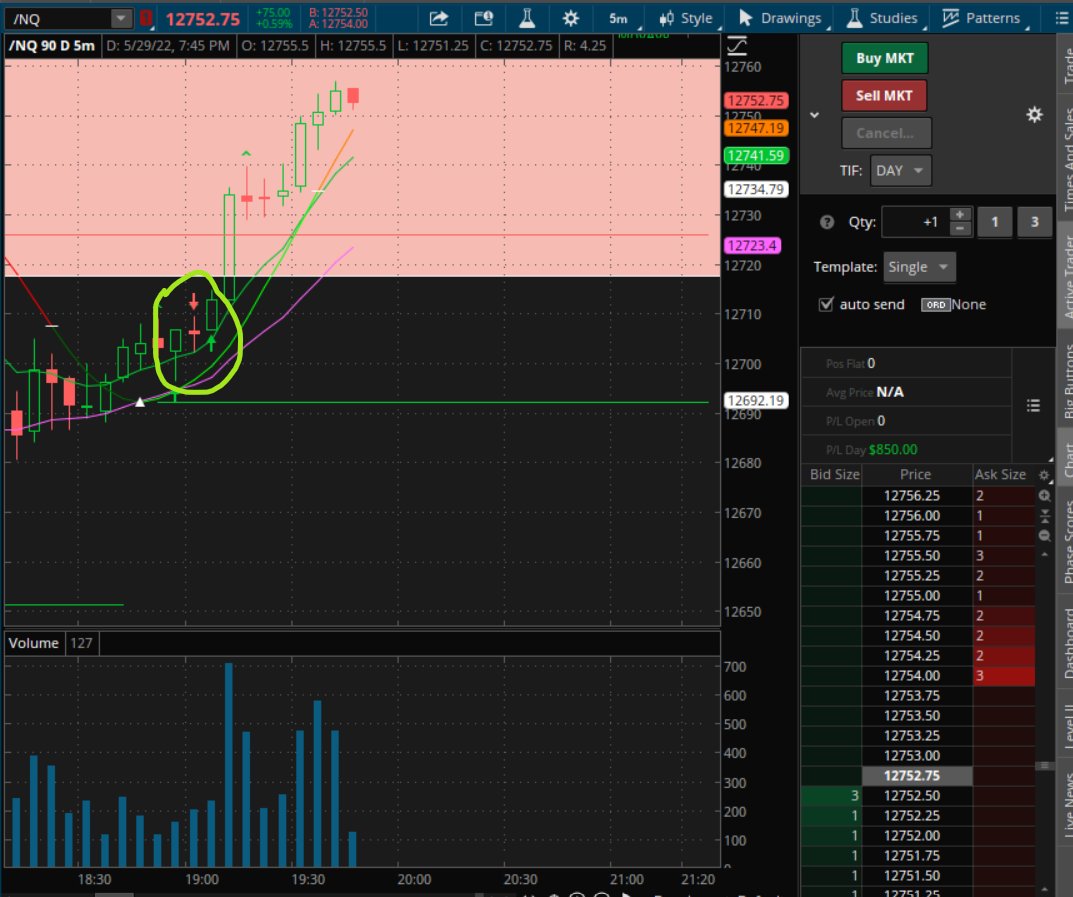
Task: Click the Price column header
Action: pos(916,475)
